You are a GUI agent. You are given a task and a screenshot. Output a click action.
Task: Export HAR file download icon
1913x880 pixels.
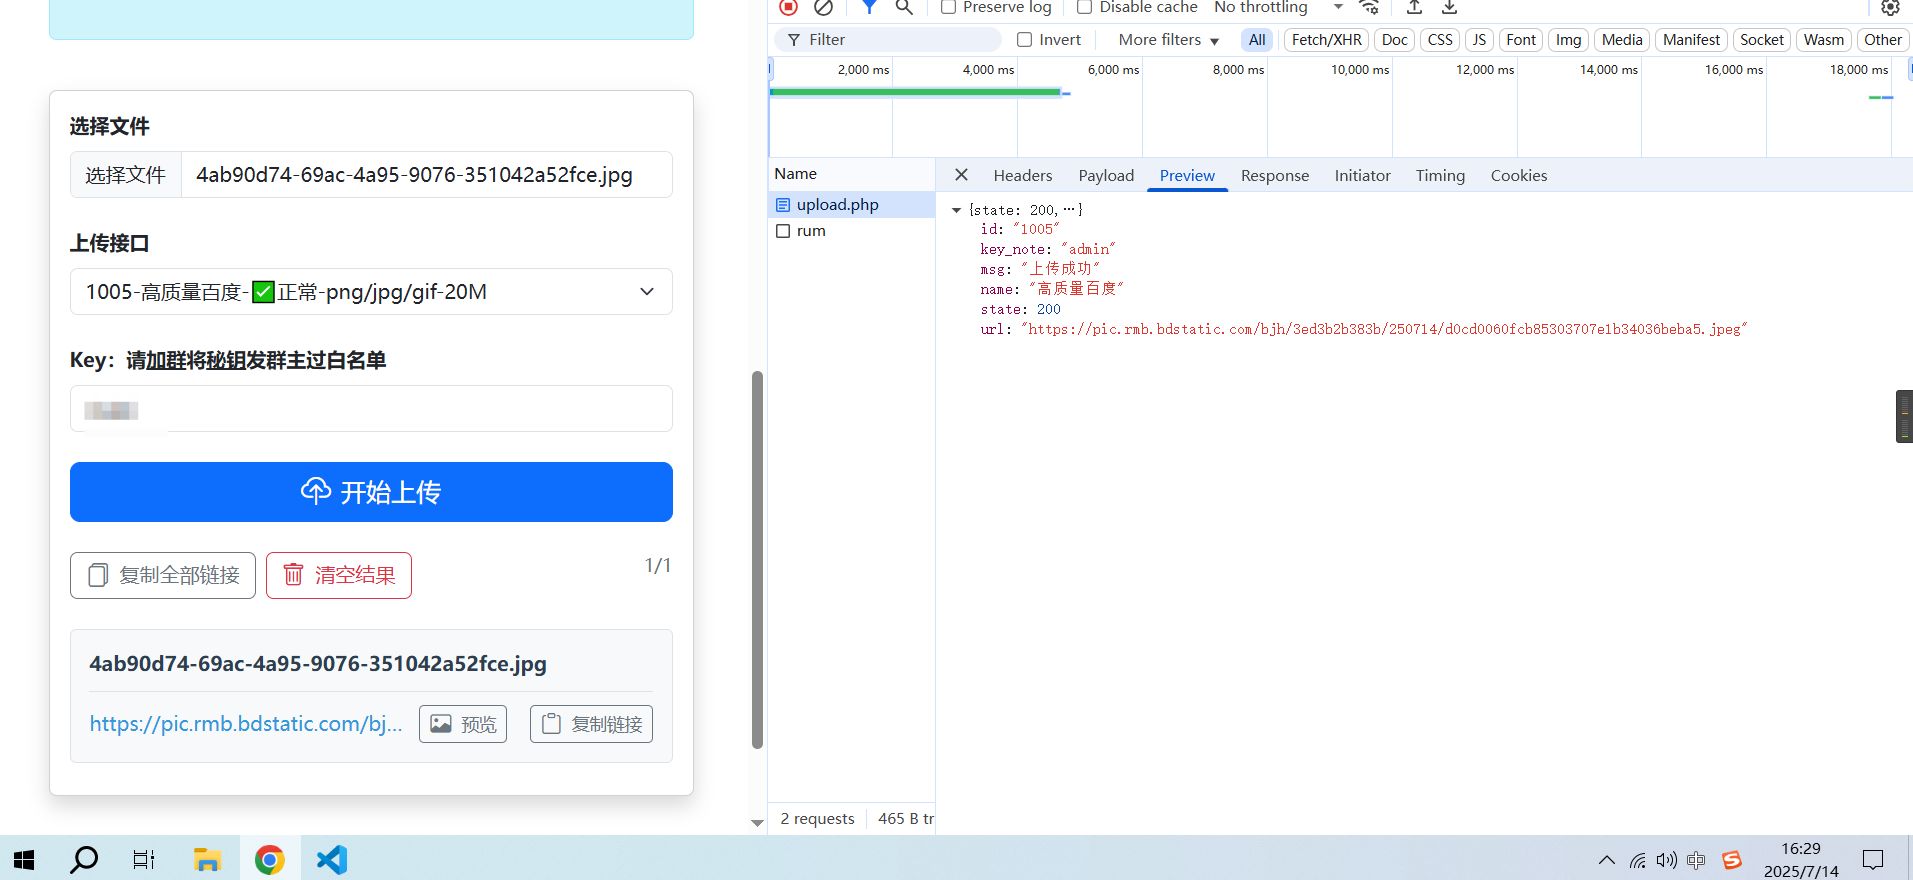[1449, 7]
